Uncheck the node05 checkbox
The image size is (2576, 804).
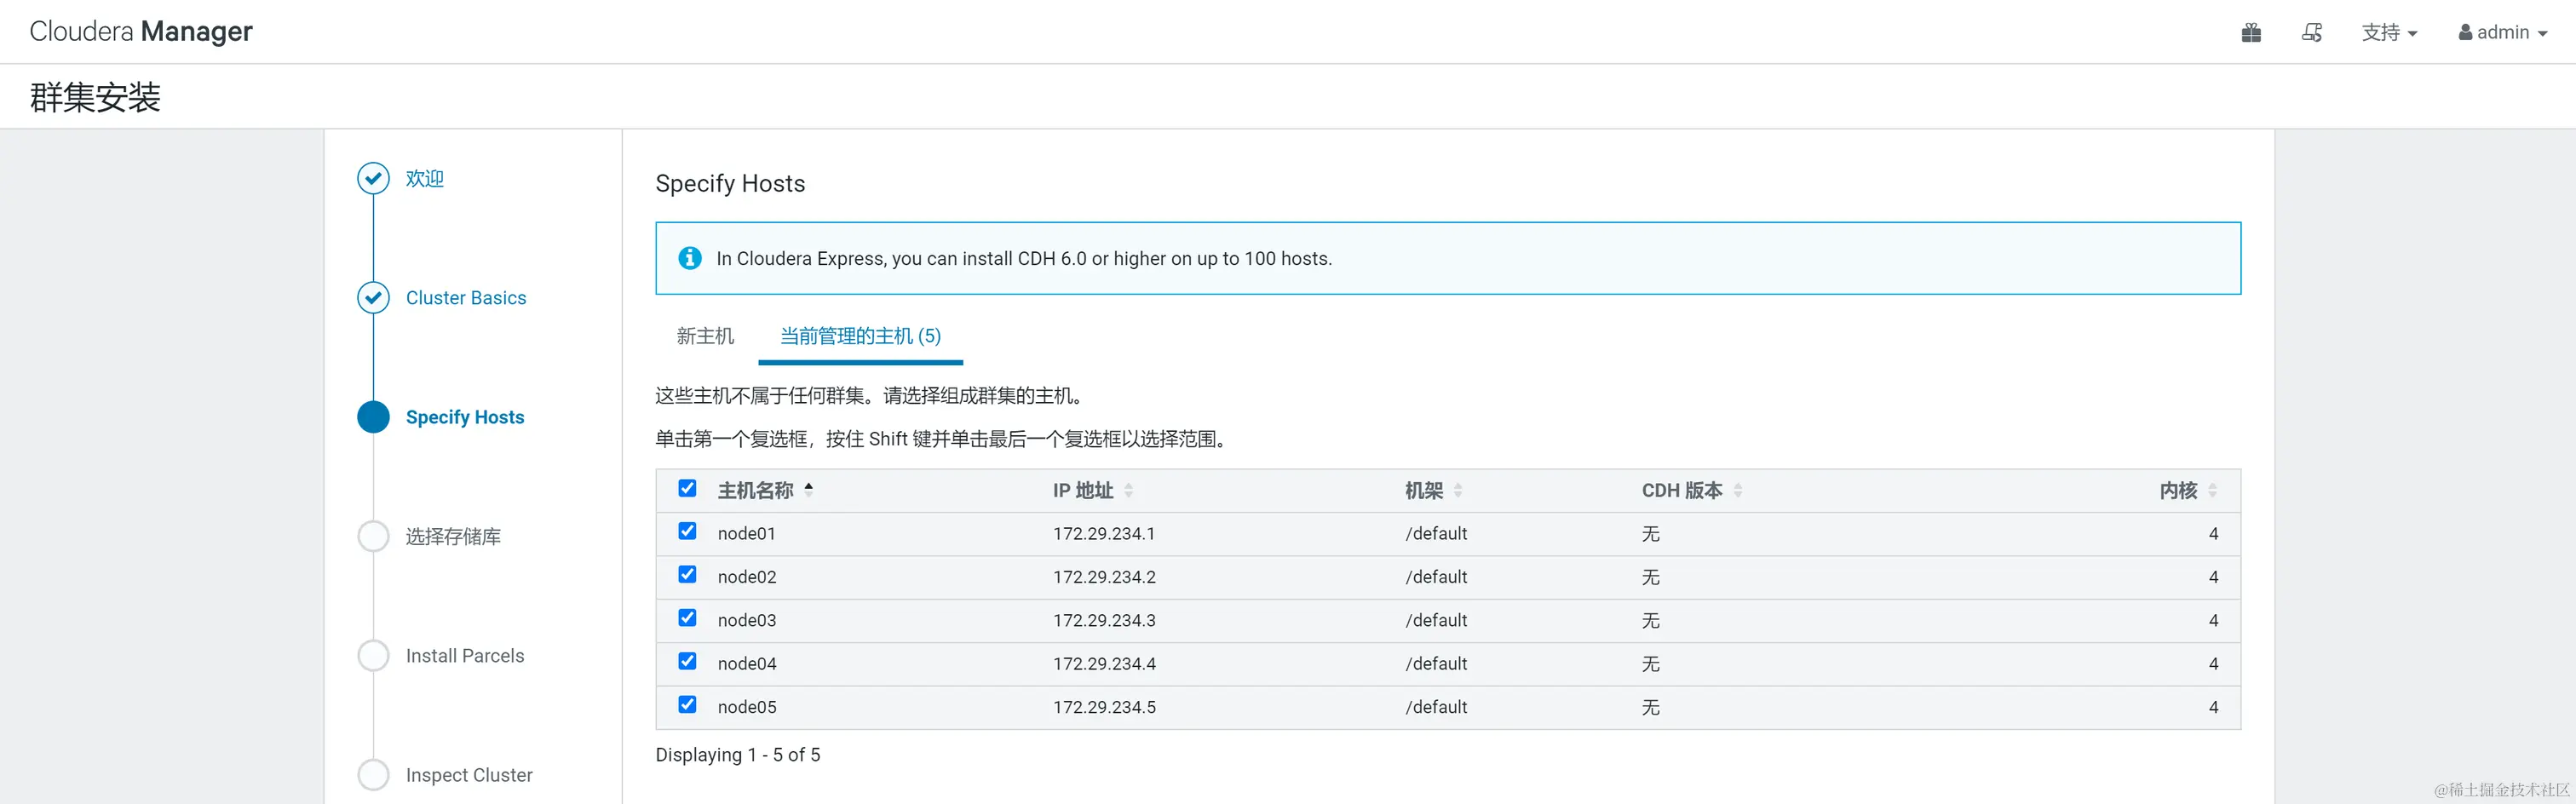tap(687, 704)
